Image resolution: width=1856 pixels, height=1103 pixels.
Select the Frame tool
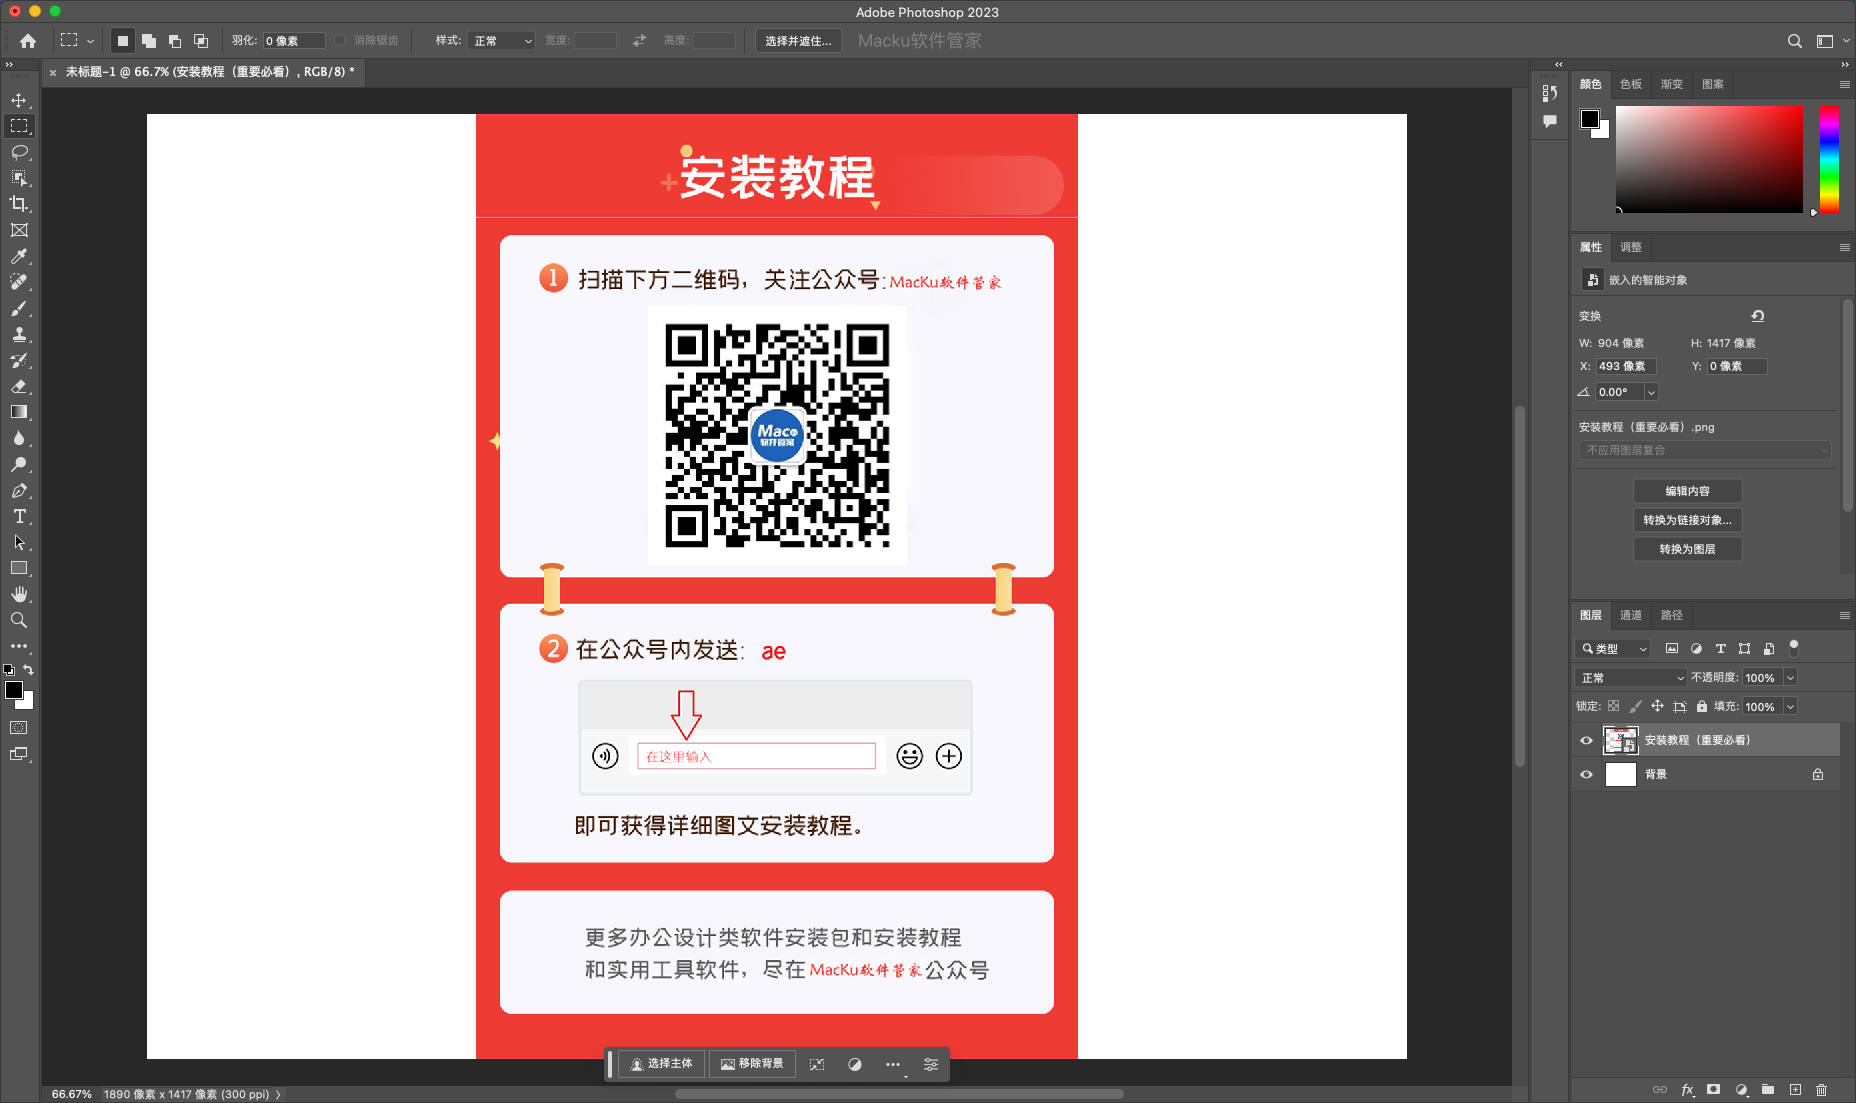(x=19, y=230)
